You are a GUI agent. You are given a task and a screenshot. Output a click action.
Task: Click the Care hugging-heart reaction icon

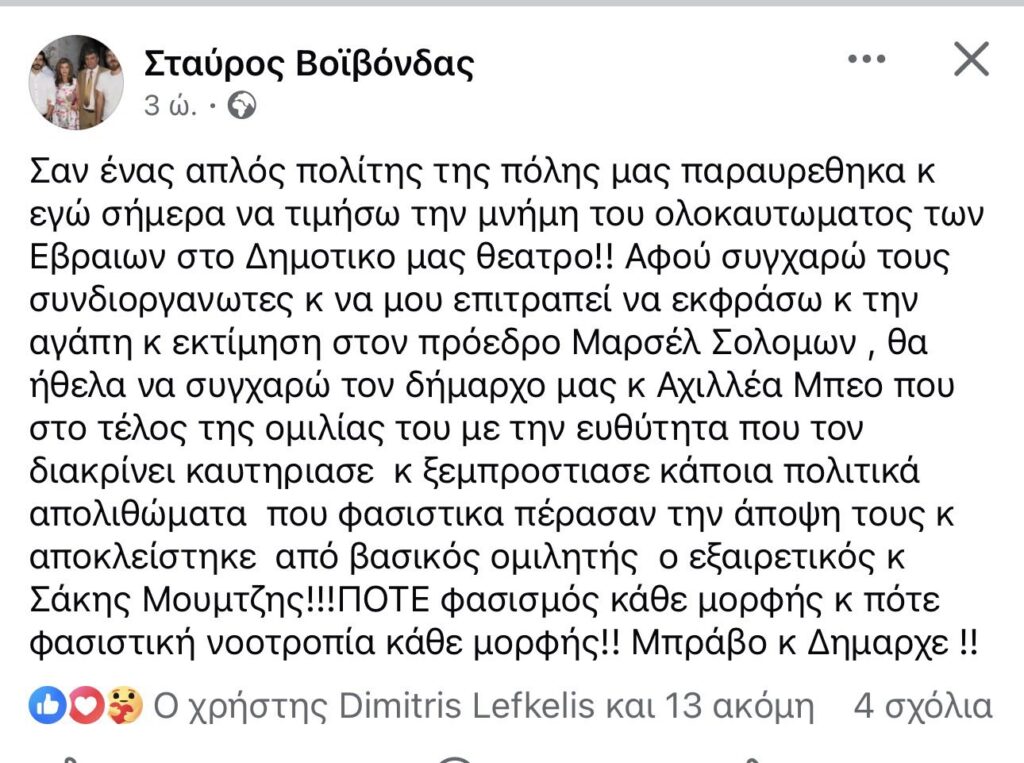coord(125,707)
